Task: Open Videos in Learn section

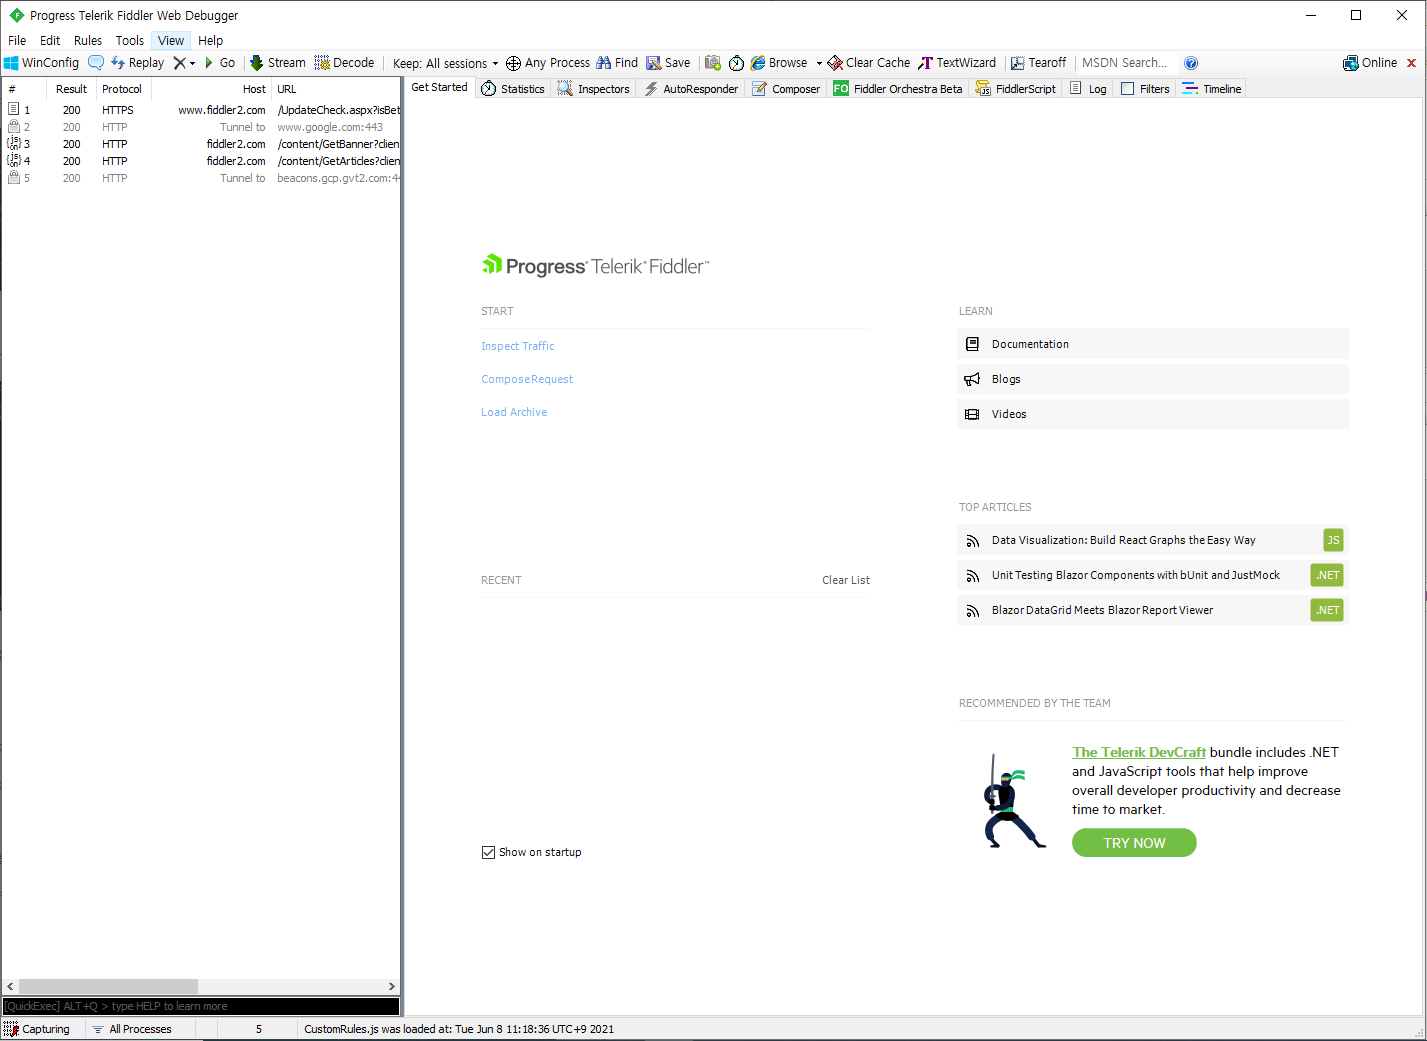Action: (x=1152, y=414)
